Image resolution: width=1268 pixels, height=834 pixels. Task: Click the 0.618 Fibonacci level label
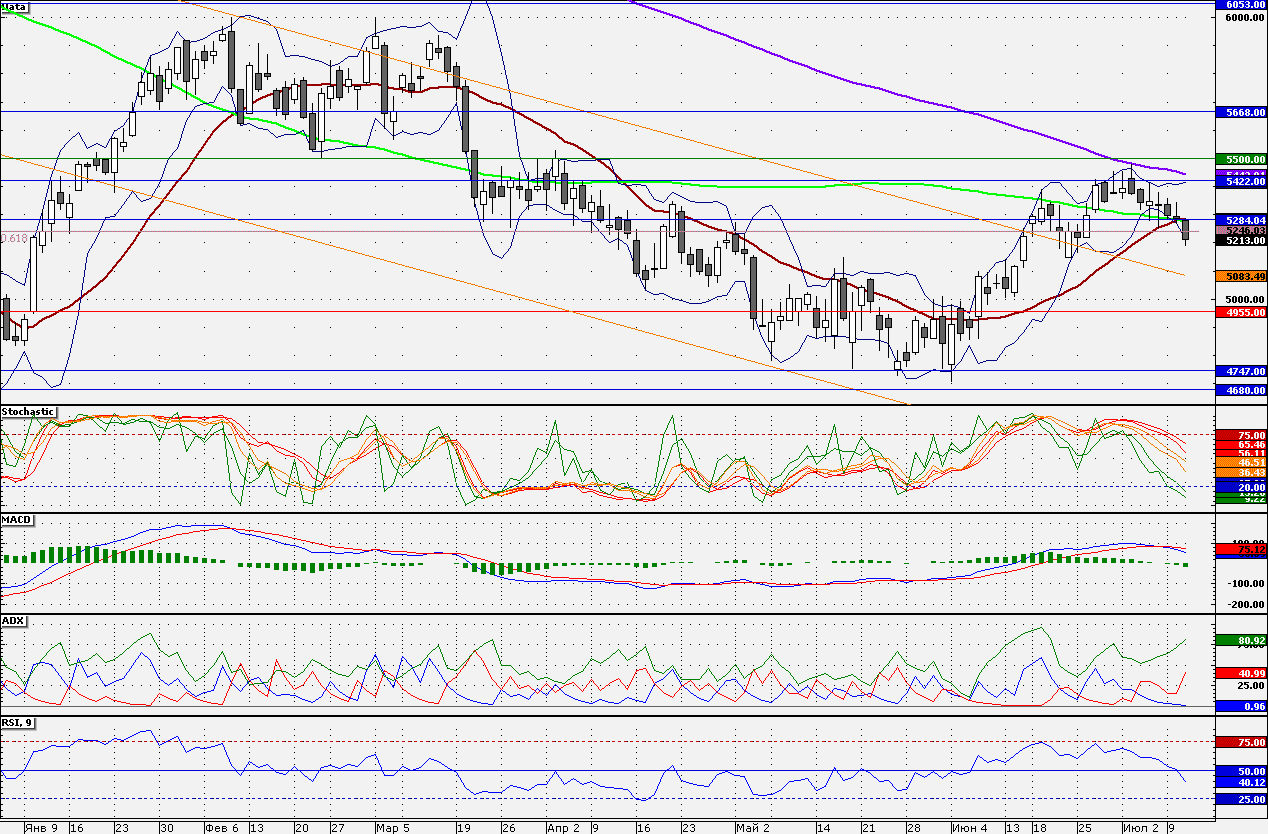14,238
